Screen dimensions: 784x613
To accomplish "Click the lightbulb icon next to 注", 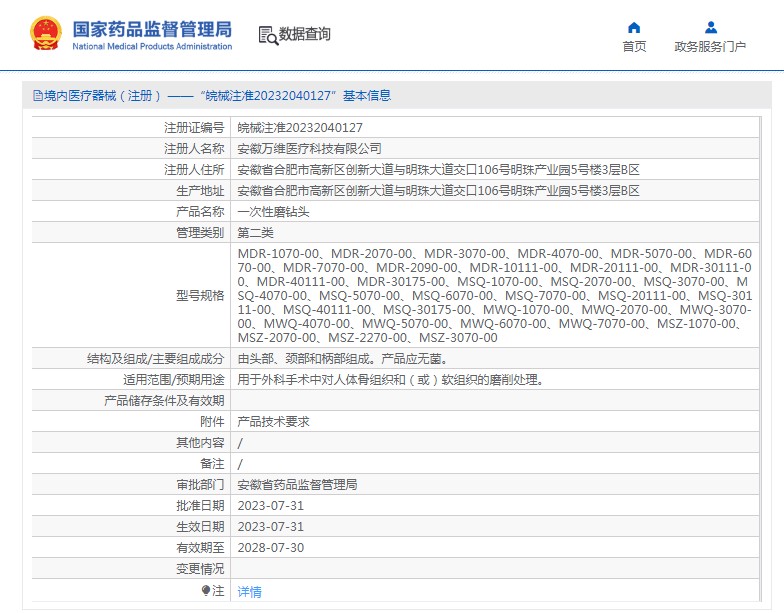I will point(206,591).
